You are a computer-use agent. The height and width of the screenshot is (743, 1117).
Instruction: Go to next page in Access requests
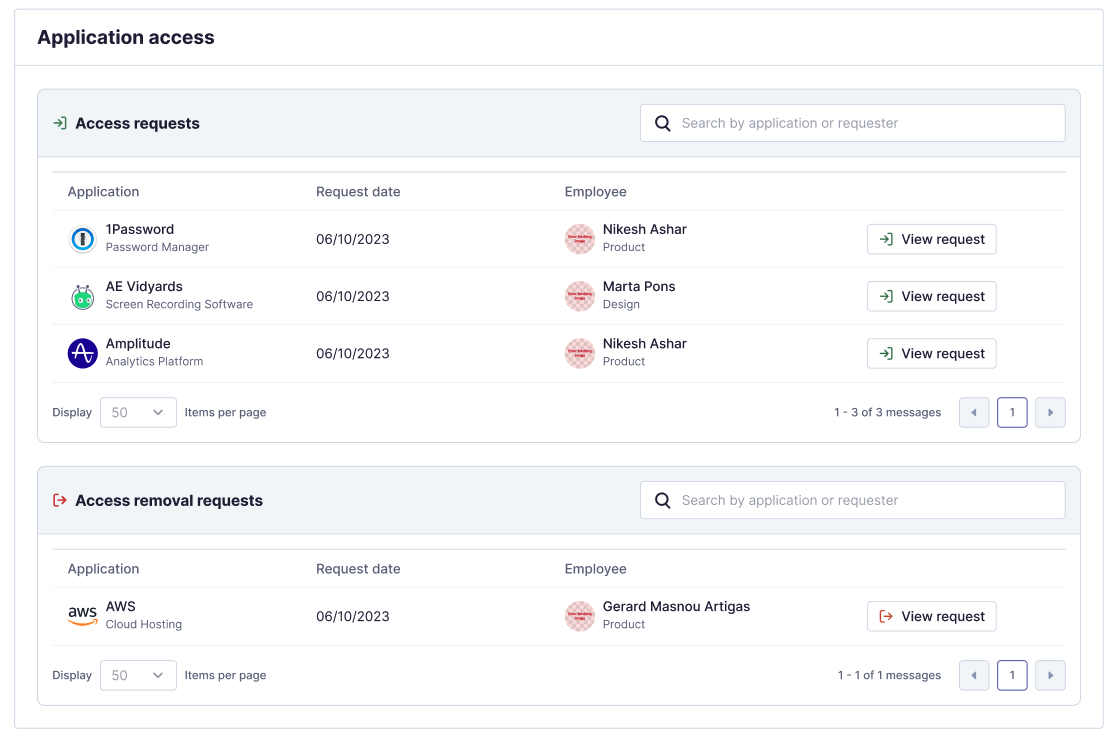[1050, 412]
